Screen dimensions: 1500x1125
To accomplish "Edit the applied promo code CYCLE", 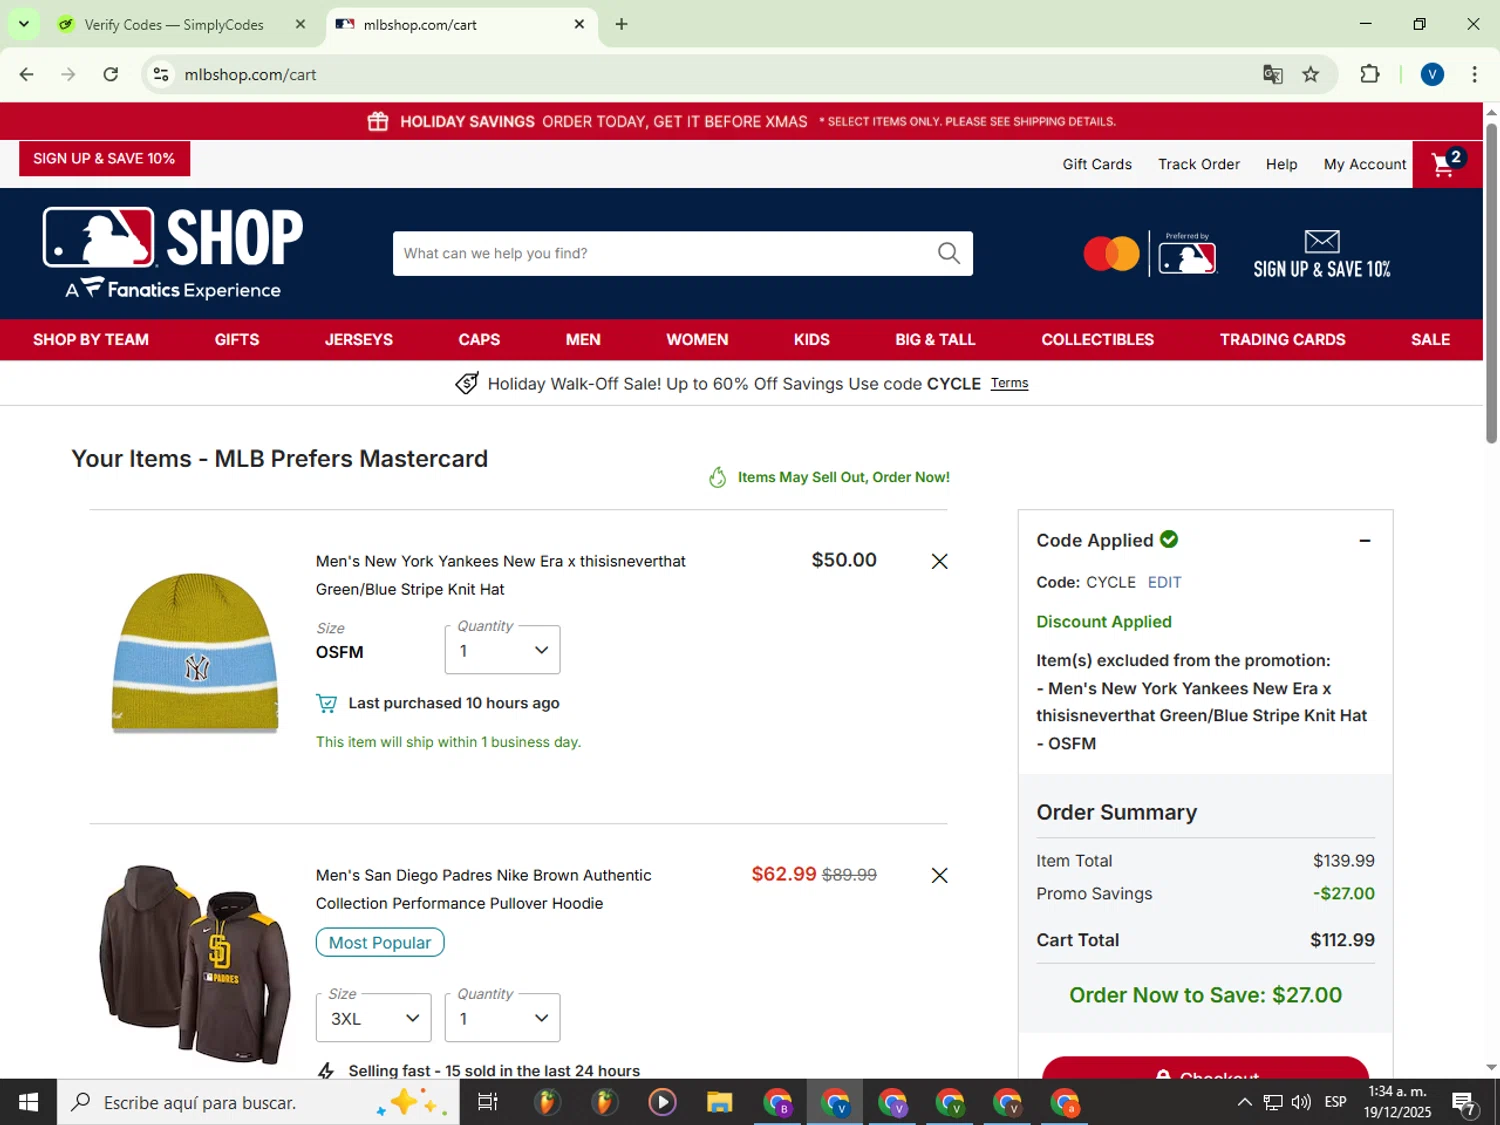I will [x=1164, y=582].
